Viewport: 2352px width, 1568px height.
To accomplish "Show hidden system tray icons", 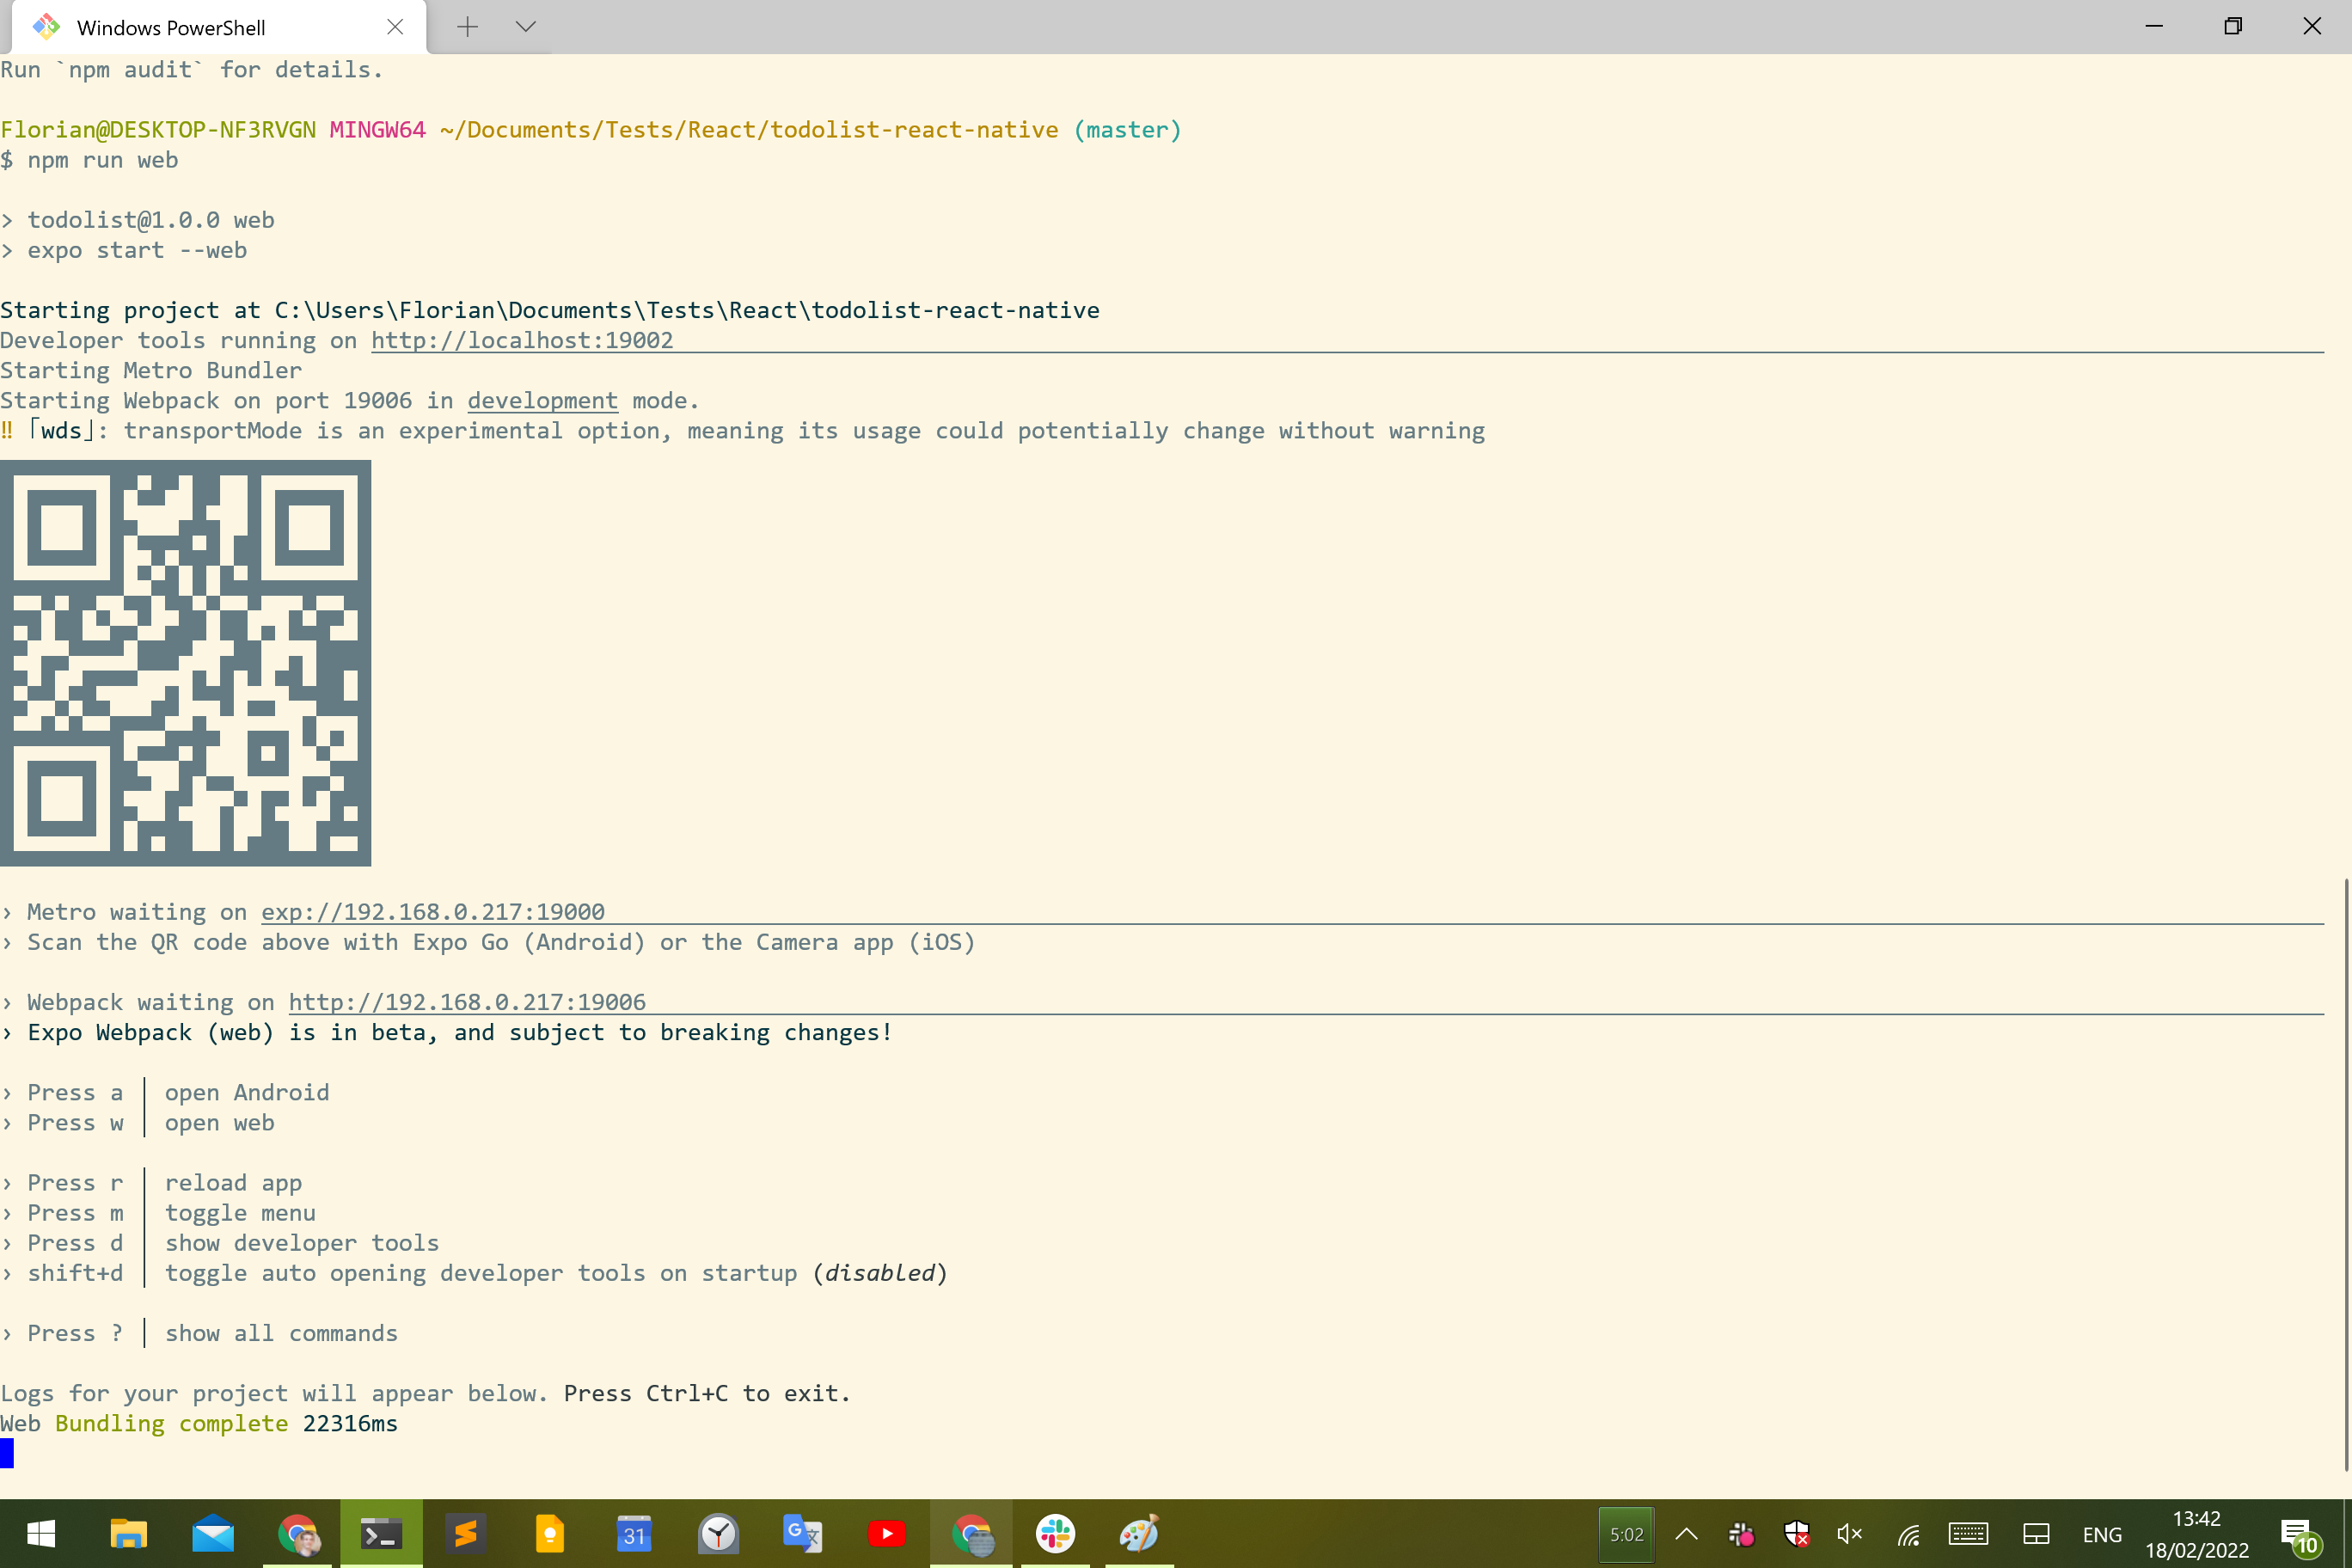I will [1686, 1534].
